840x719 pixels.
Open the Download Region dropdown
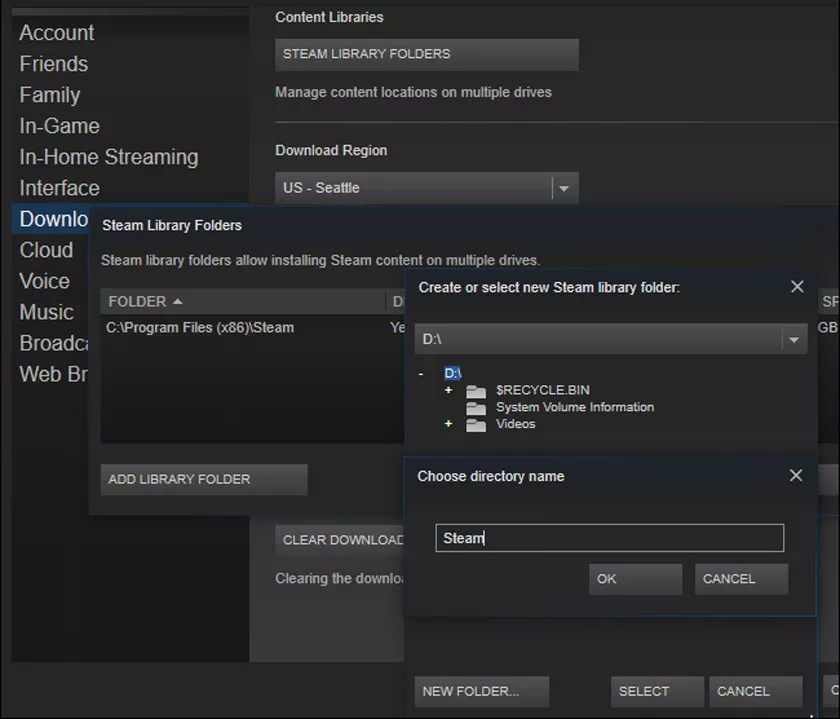point(564,188)
